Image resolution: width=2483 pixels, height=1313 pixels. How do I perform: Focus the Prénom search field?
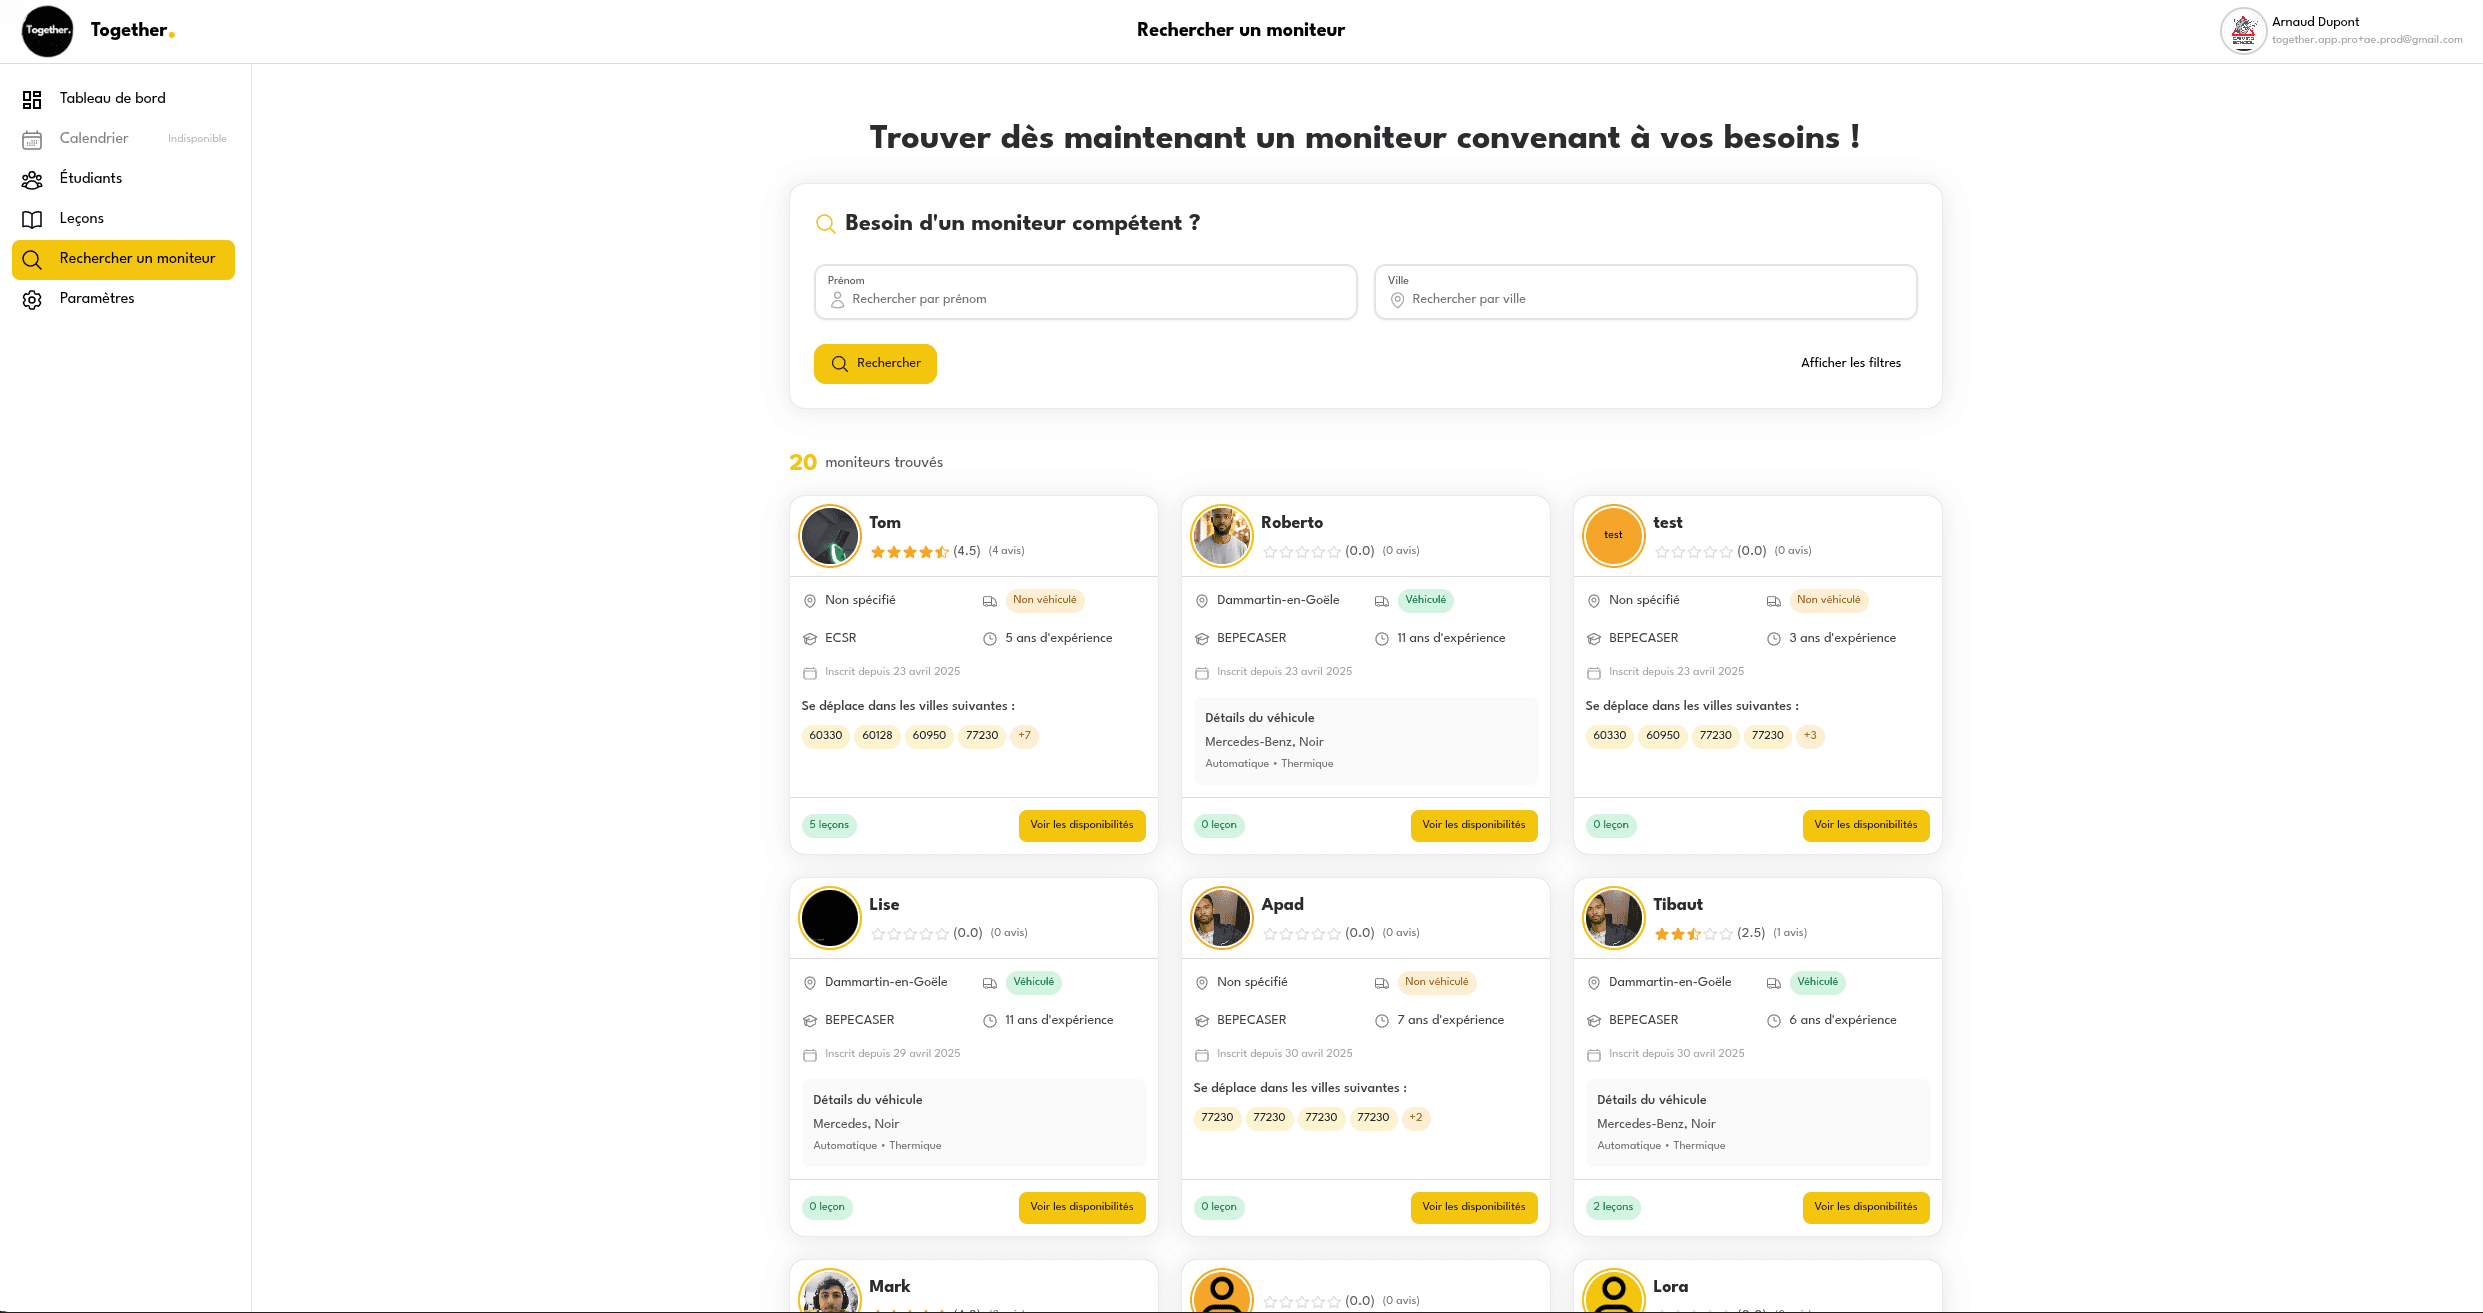[x=1086, y=292]
